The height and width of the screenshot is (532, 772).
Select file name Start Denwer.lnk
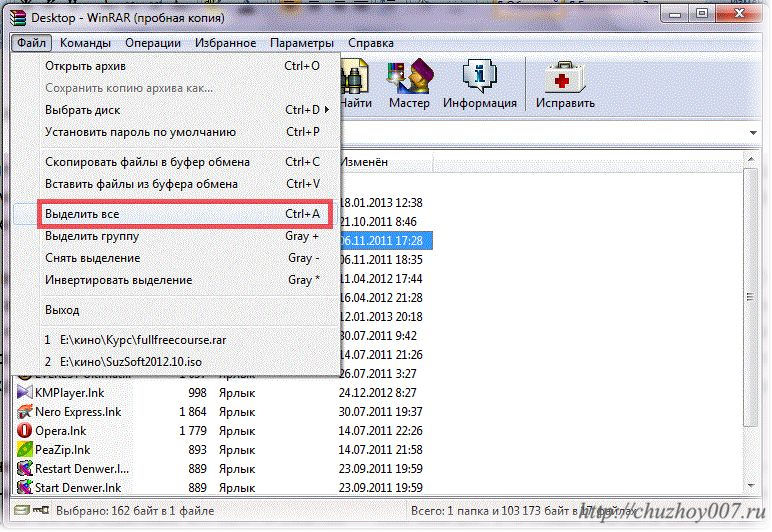pos(78,488)
